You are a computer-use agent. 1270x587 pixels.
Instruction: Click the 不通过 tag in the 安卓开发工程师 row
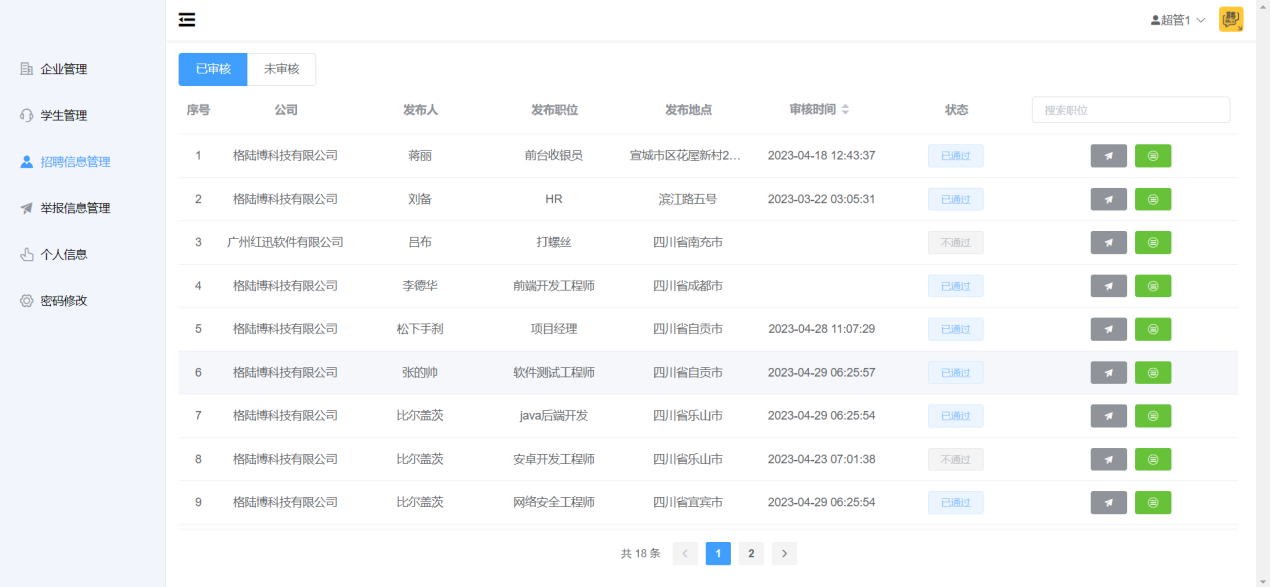[x=956, y=459]
